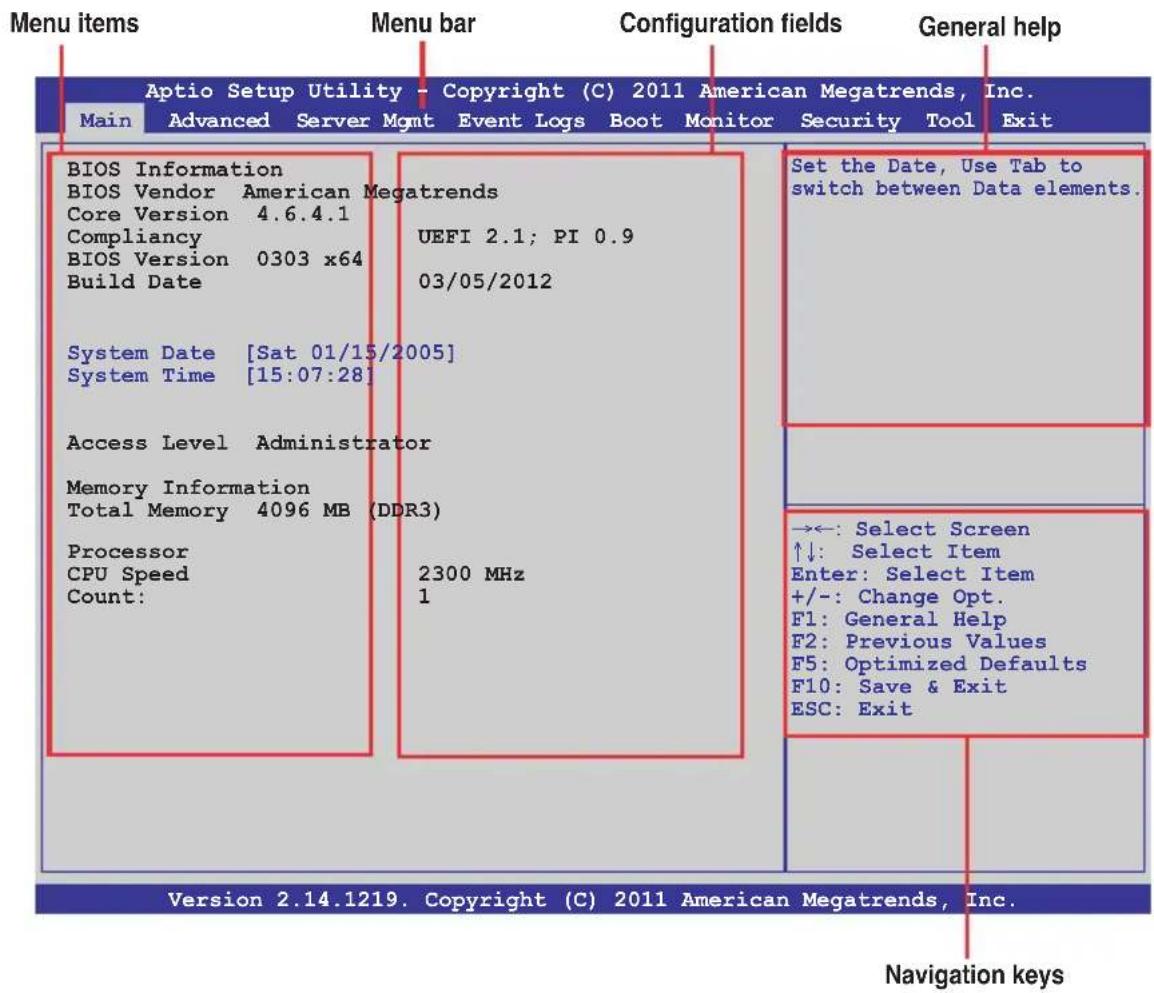Click the F2: Previous Values hint
The height and width of the screenshot is (993, 1154).
click(918, 642)
